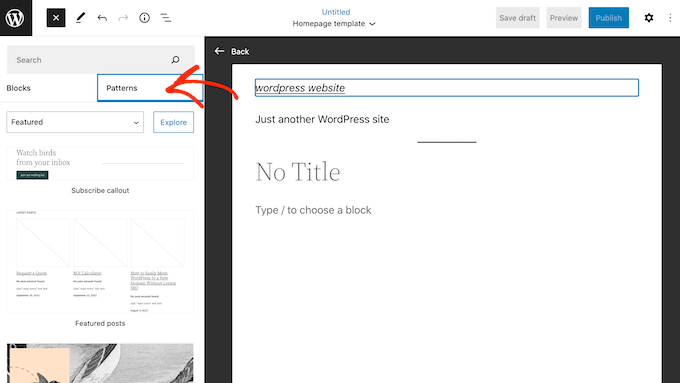Click the 'Subscribe callout' caption
The width and height of the screenshot is (680, 383).
(100, 190)
